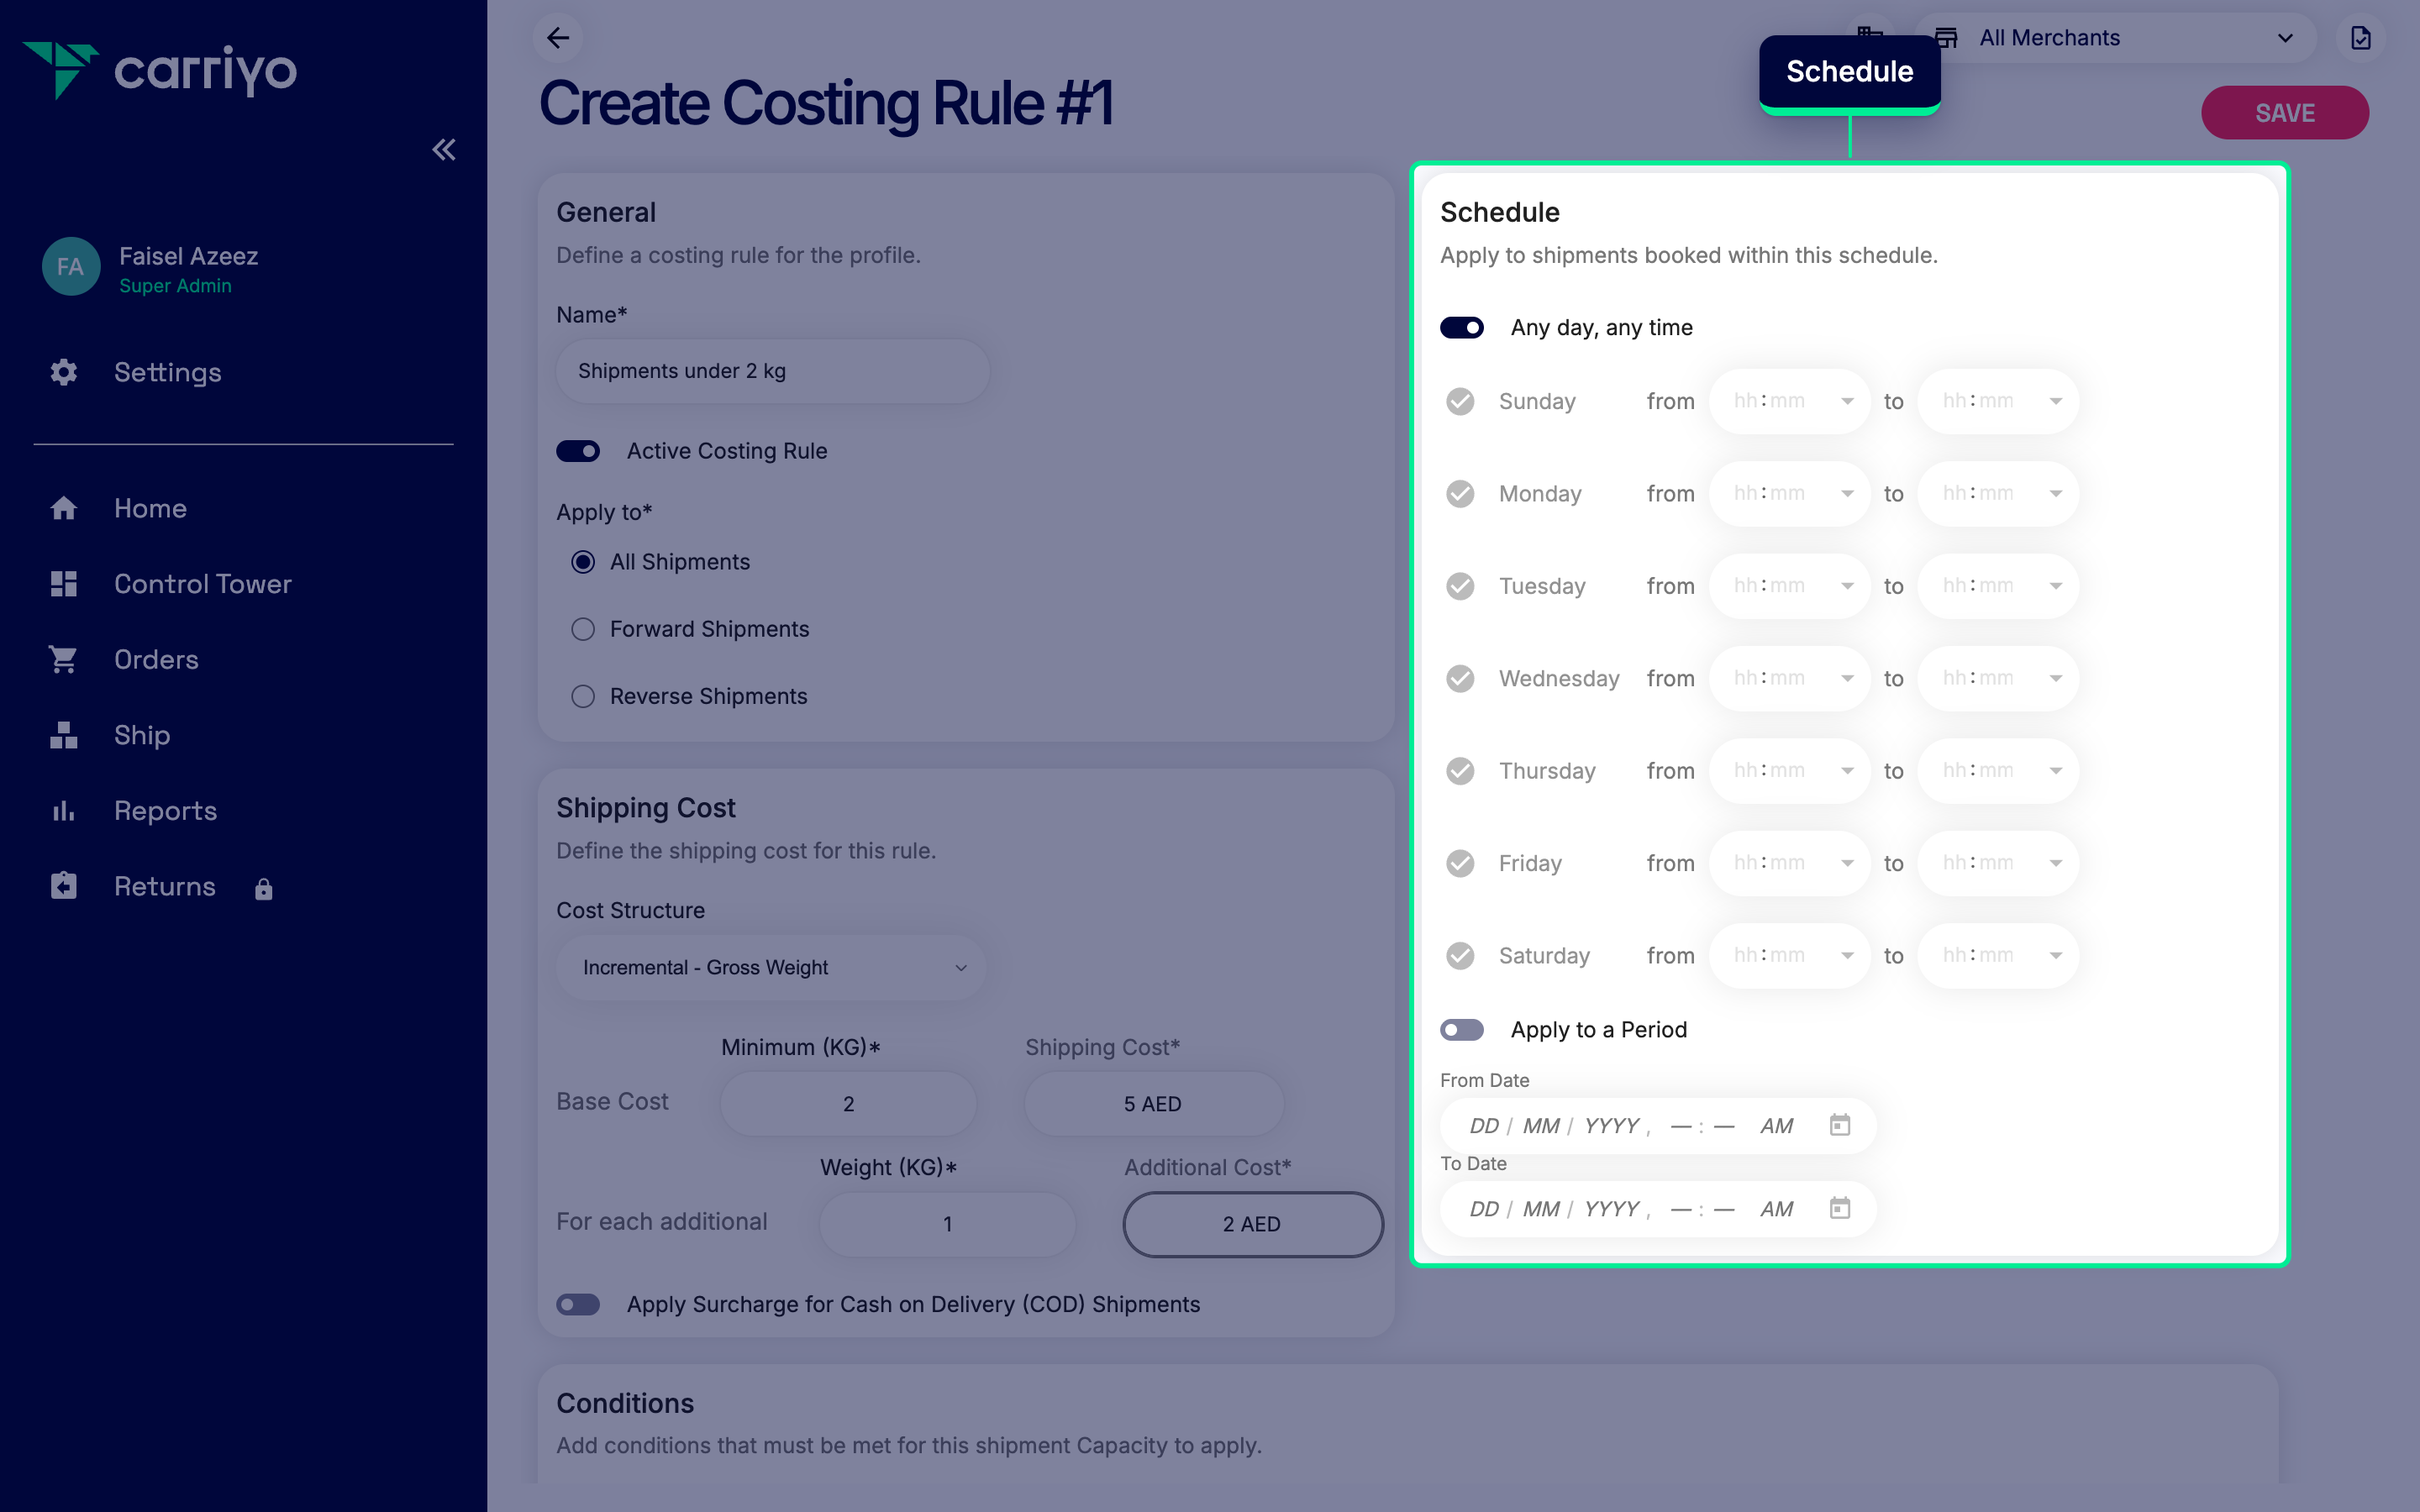Viewport: 2420px width, 1512px height.
Task: Toggle the Monday checkbox
Action: (1460, 494)
